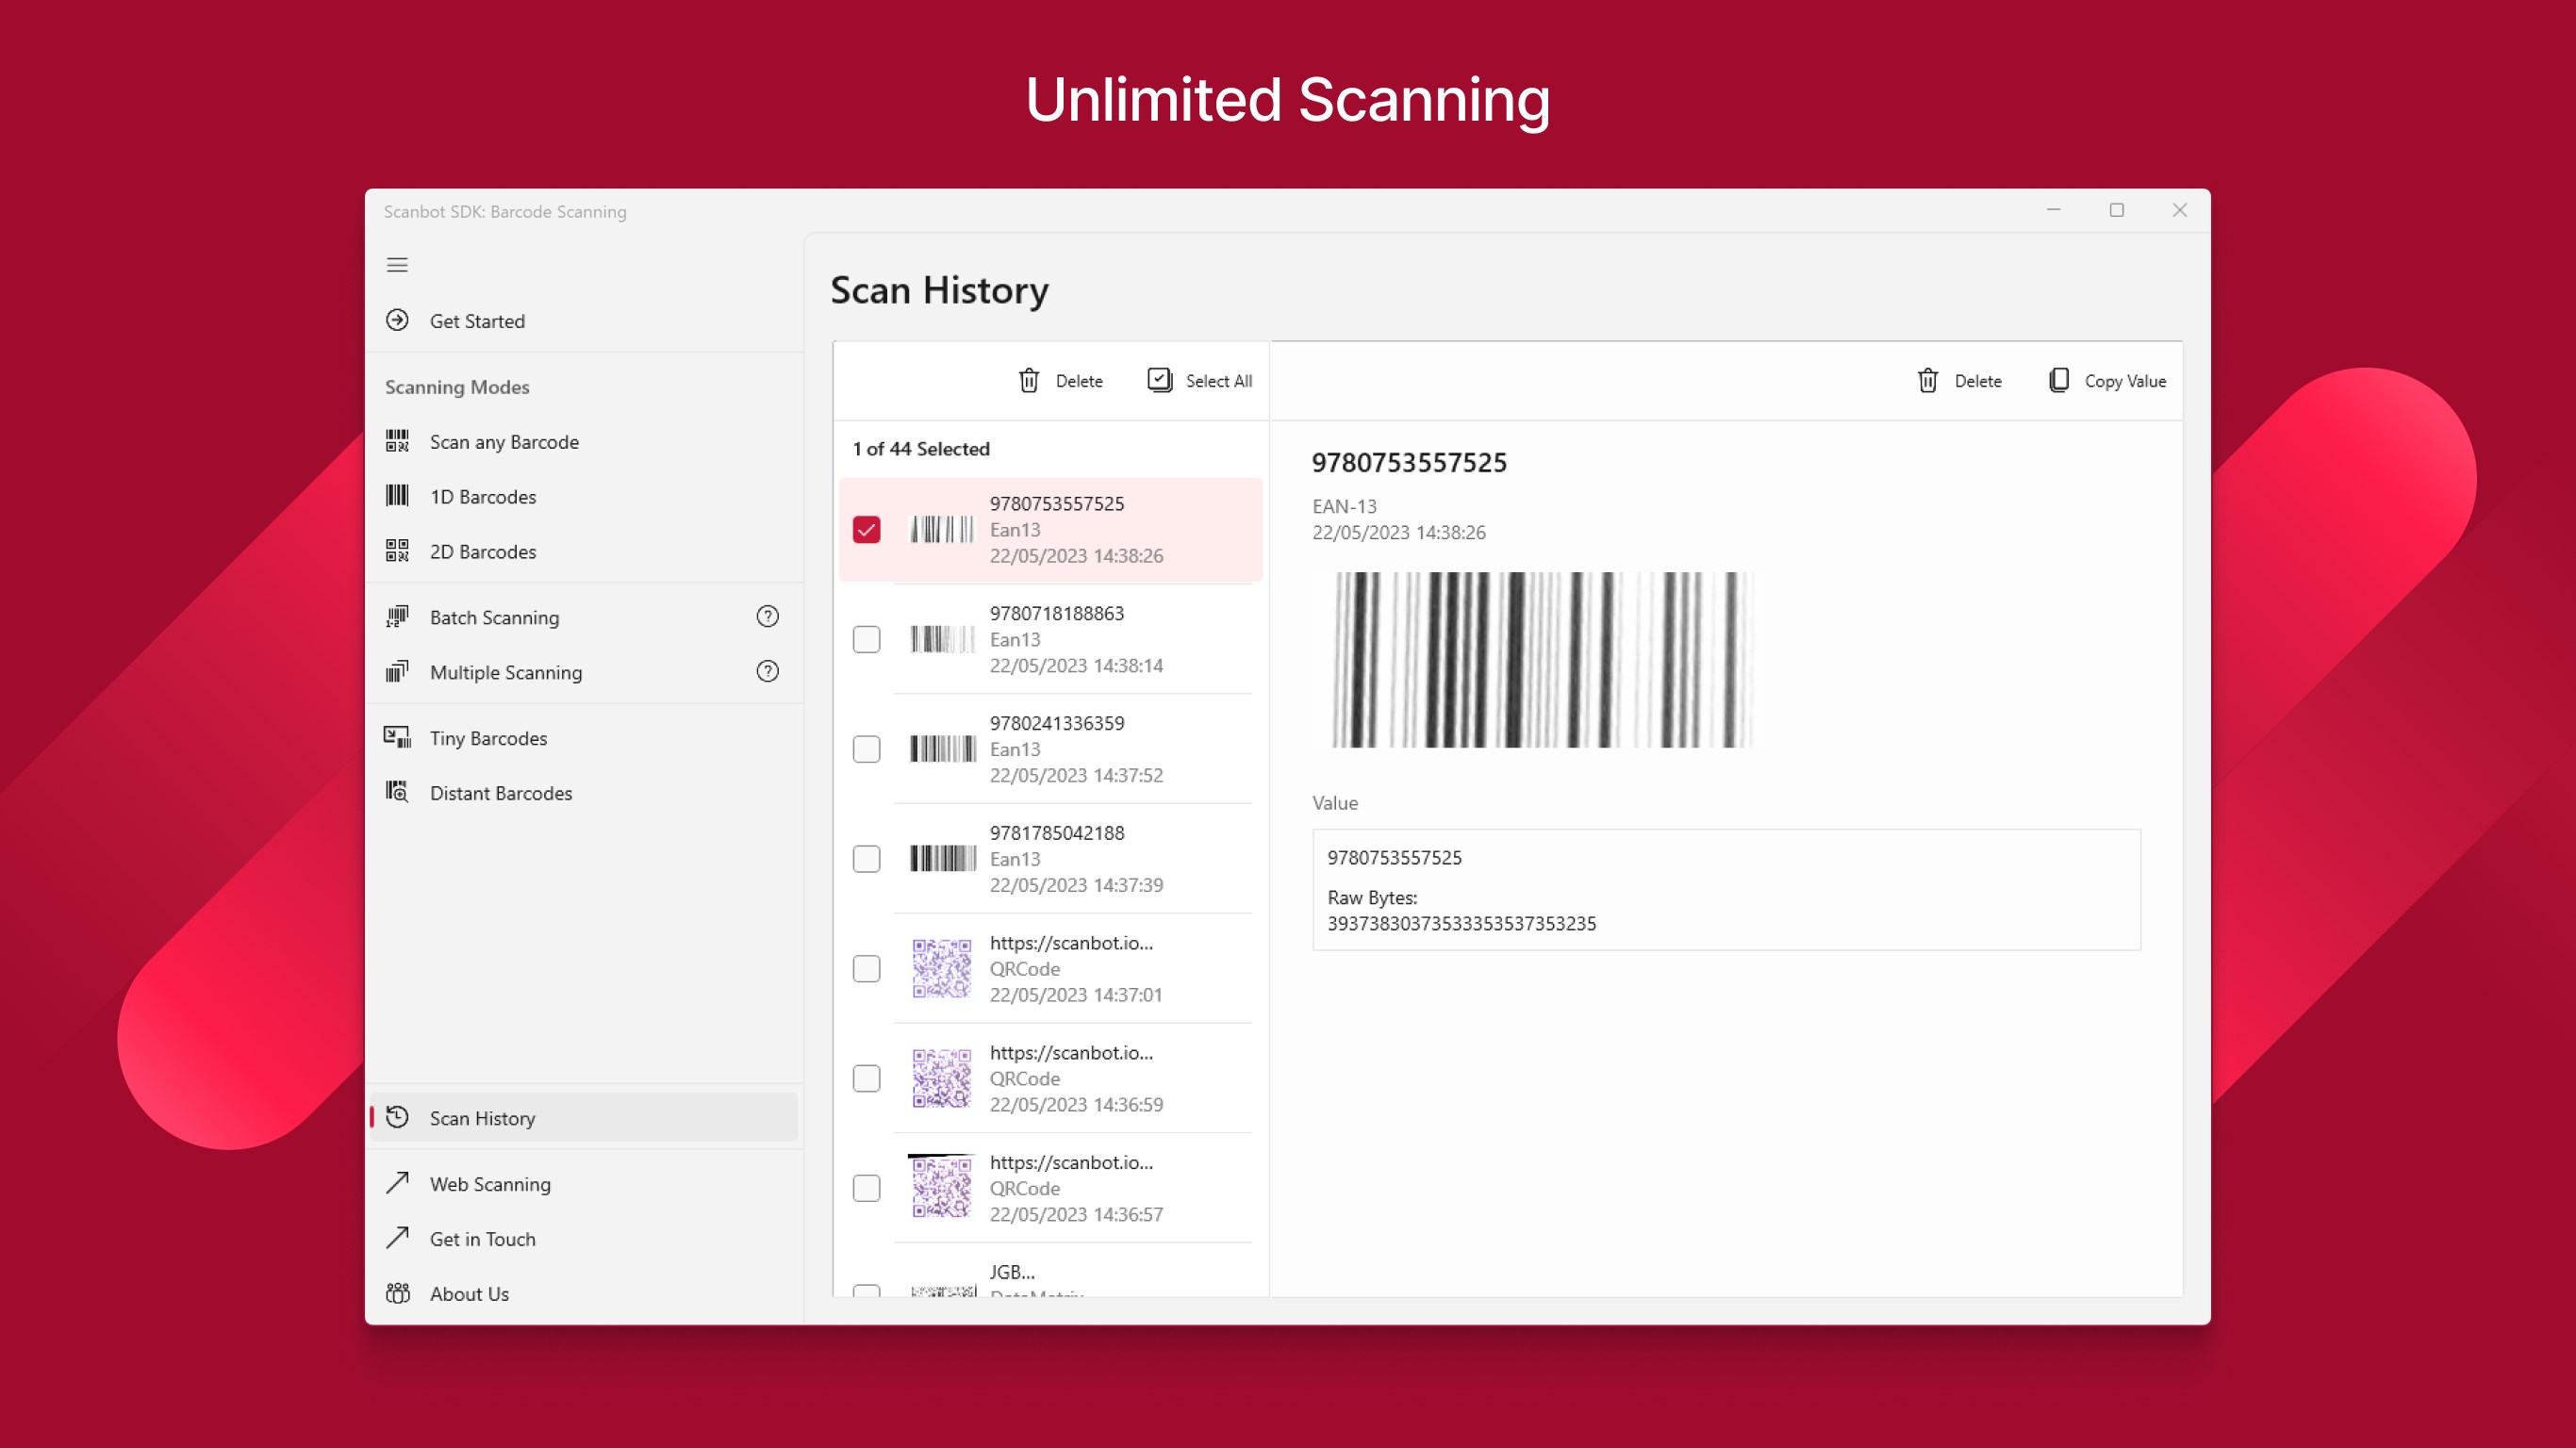Tick the checkbox for 9780241336359
The image size is (2576, 1448).
pyautogui.click(x=866, y=750)
